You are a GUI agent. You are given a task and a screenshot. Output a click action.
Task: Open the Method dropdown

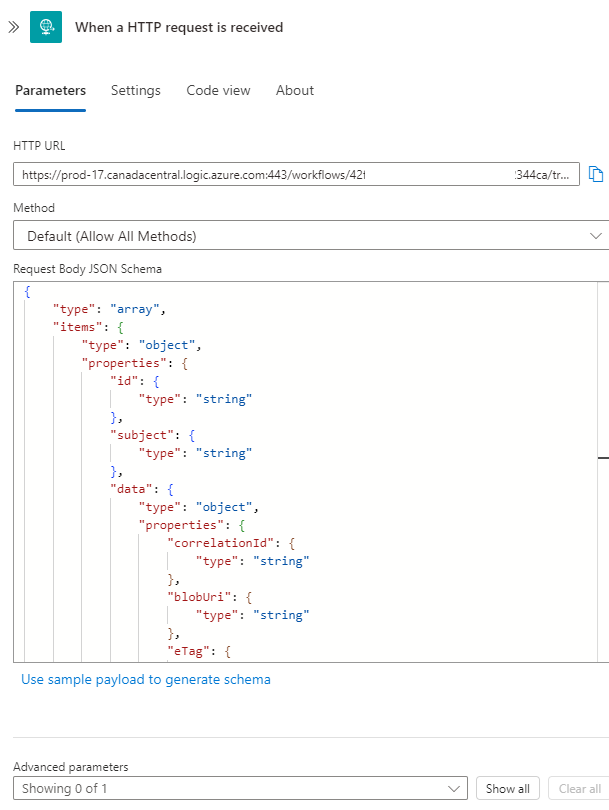(x=311, y=236)
